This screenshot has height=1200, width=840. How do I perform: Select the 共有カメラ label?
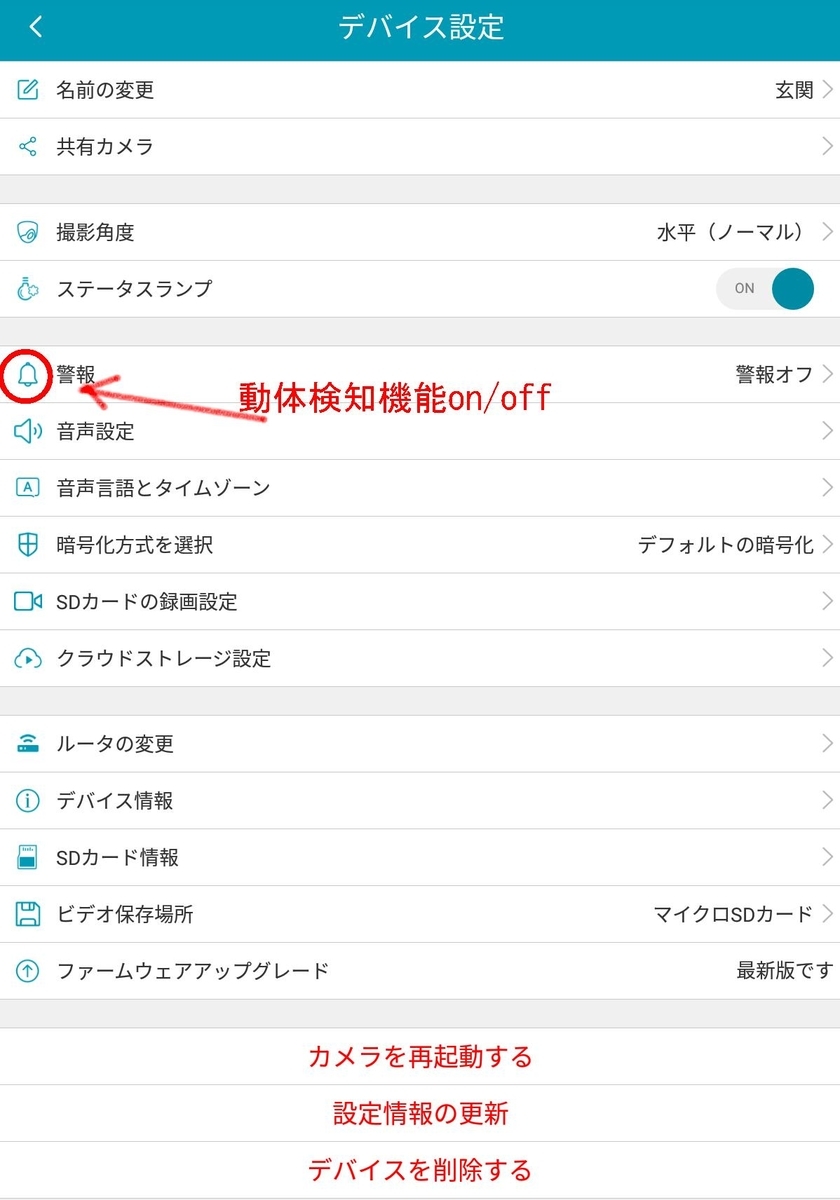(x=105, y=147)
